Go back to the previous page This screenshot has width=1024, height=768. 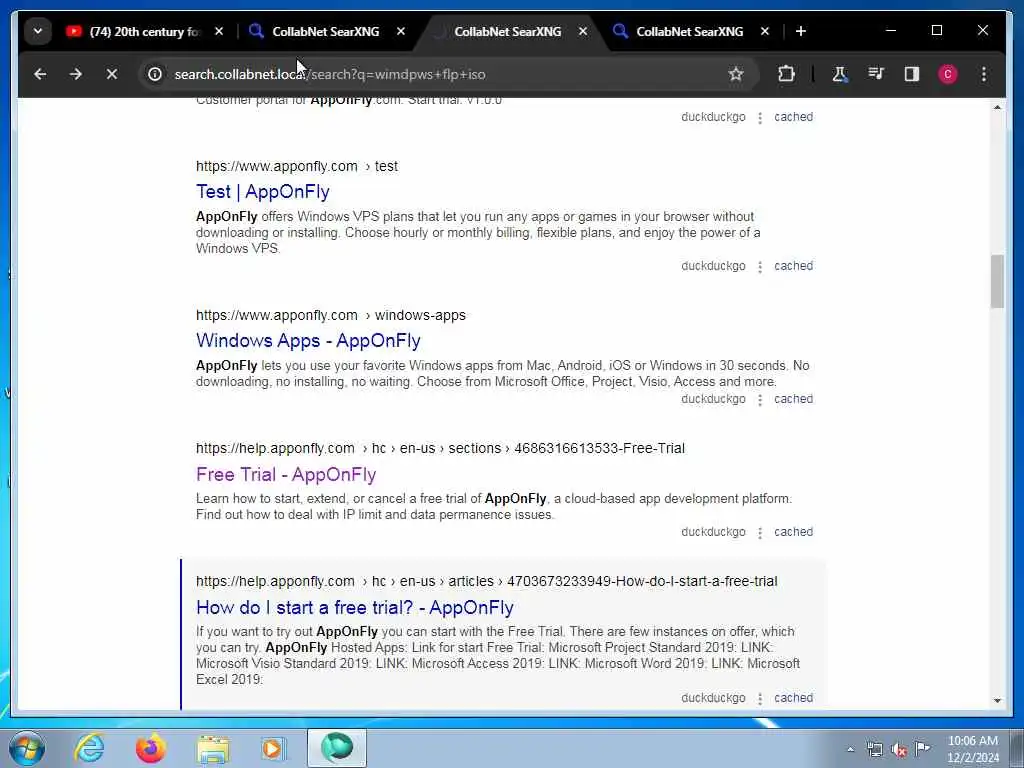pyautogui.click(x=40, y=74)
